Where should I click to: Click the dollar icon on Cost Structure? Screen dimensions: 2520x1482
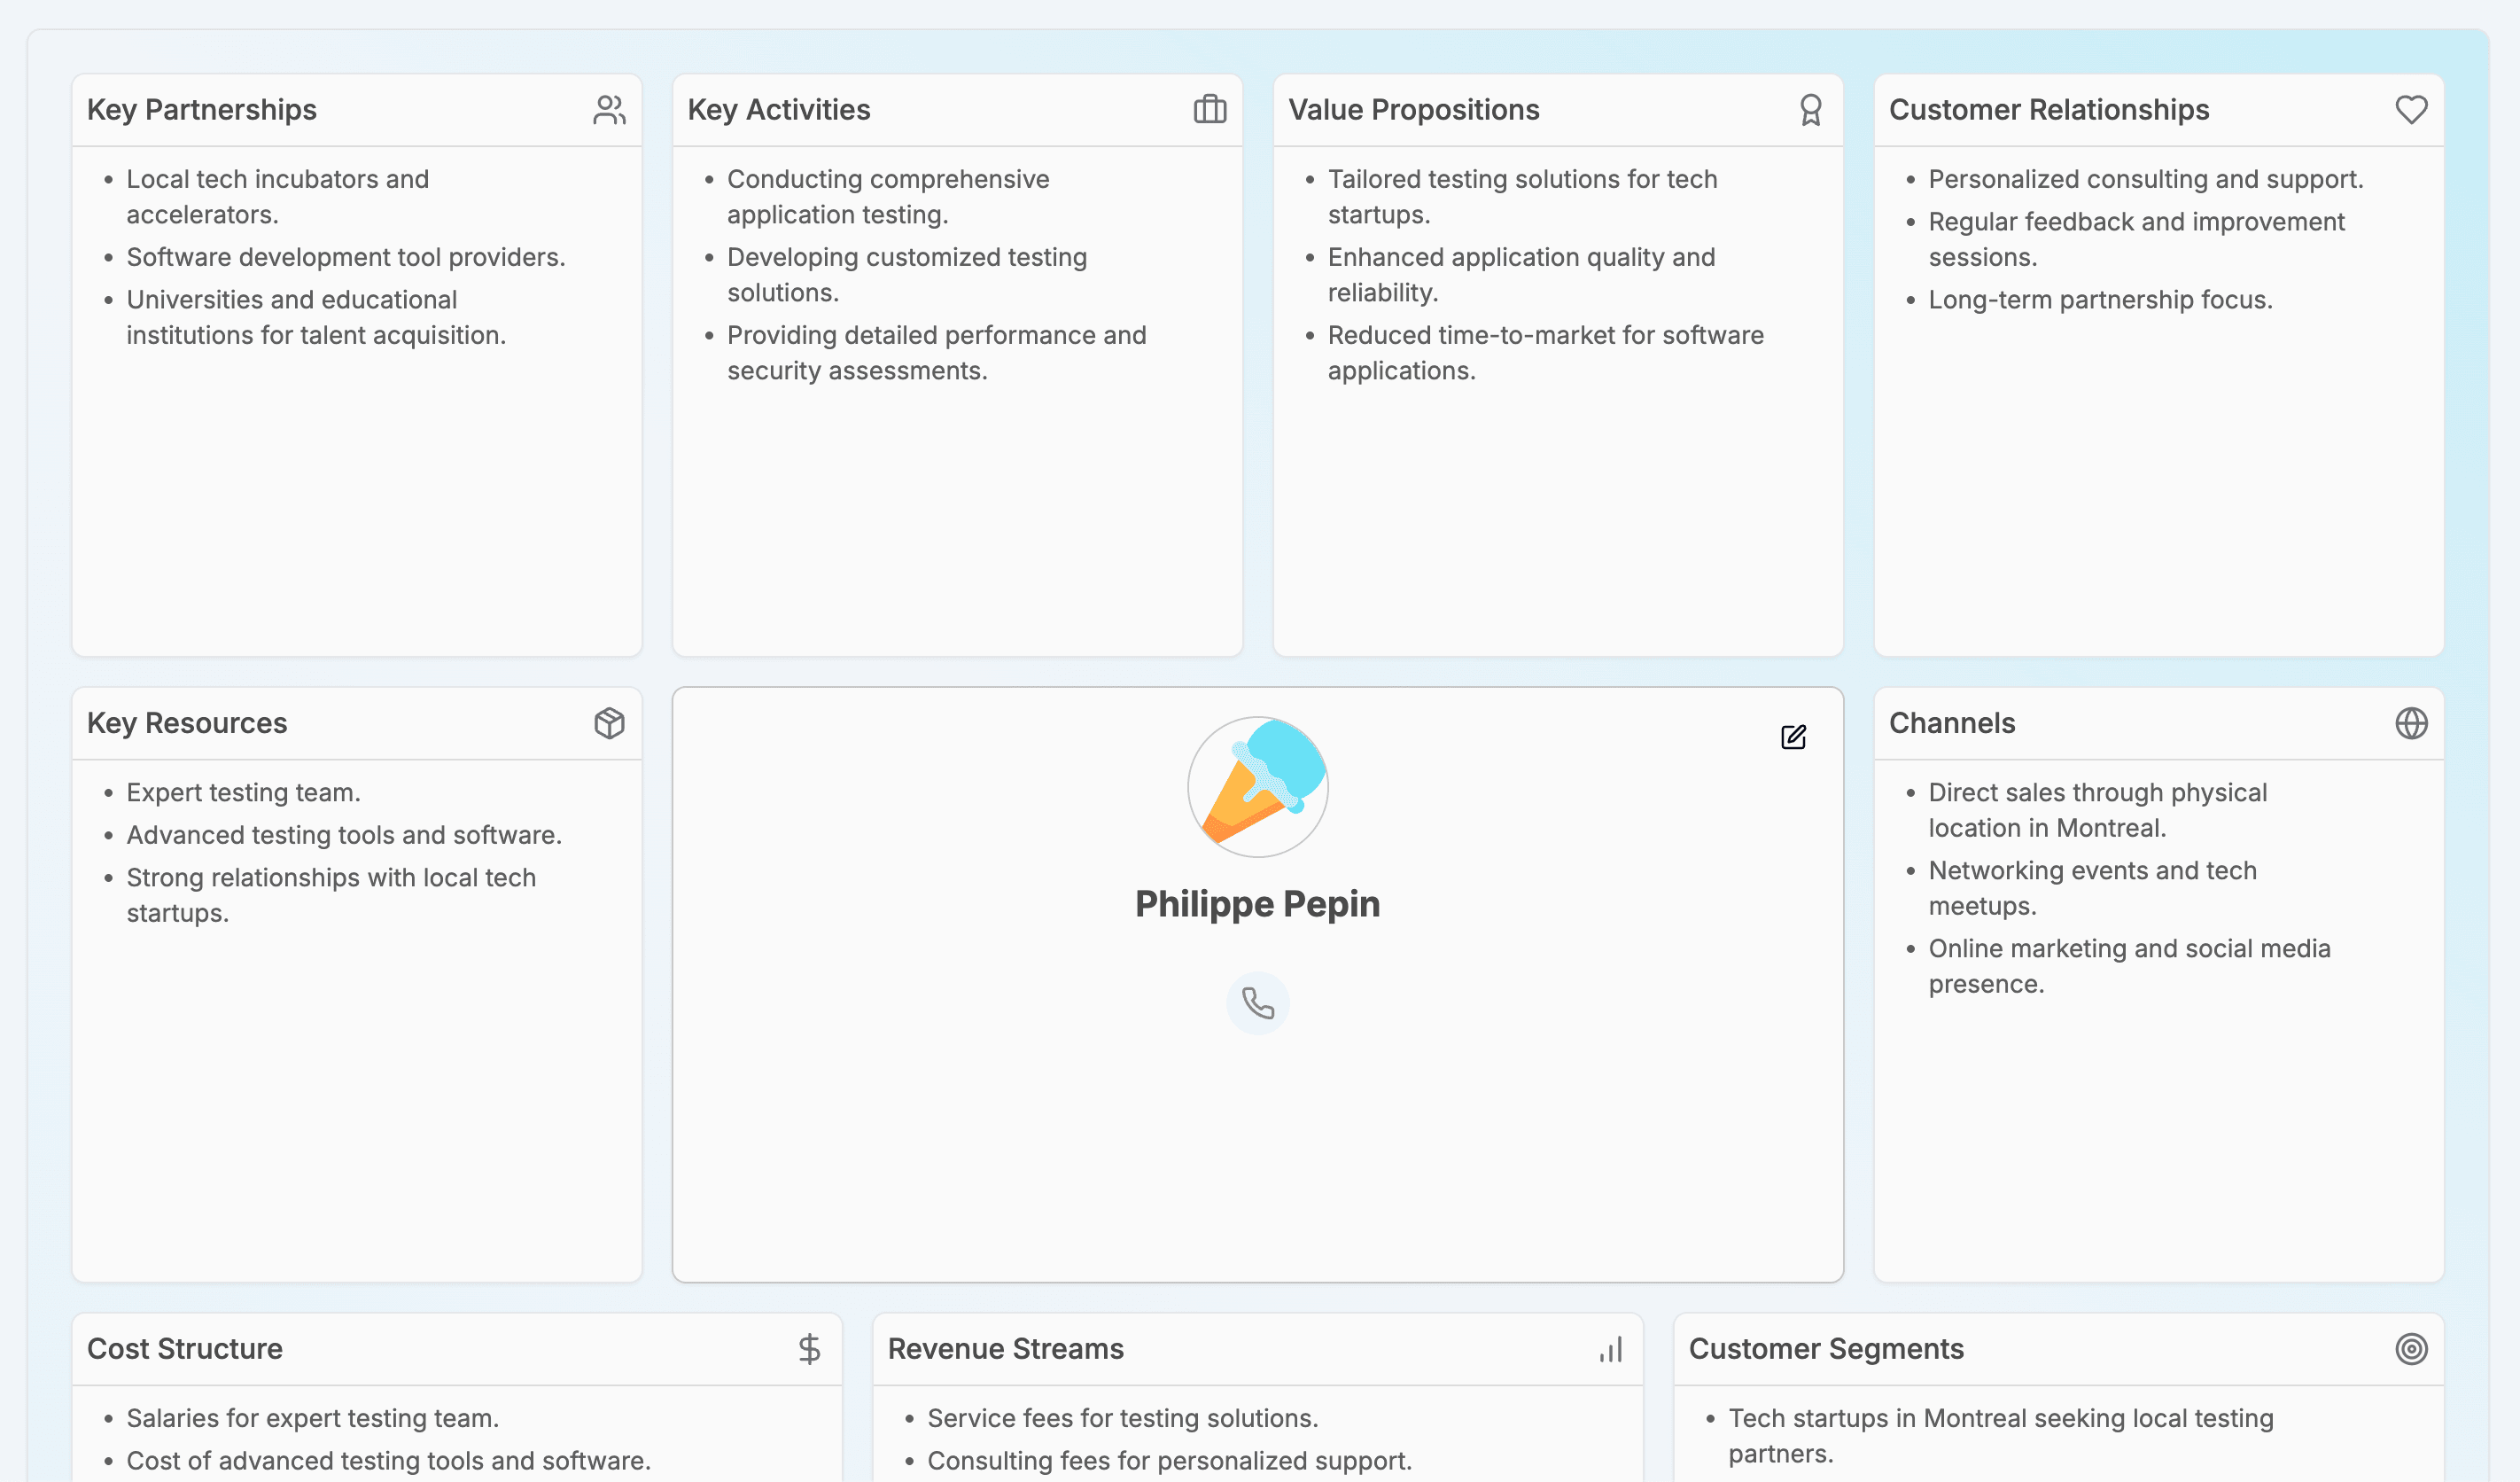[809, 1348]
